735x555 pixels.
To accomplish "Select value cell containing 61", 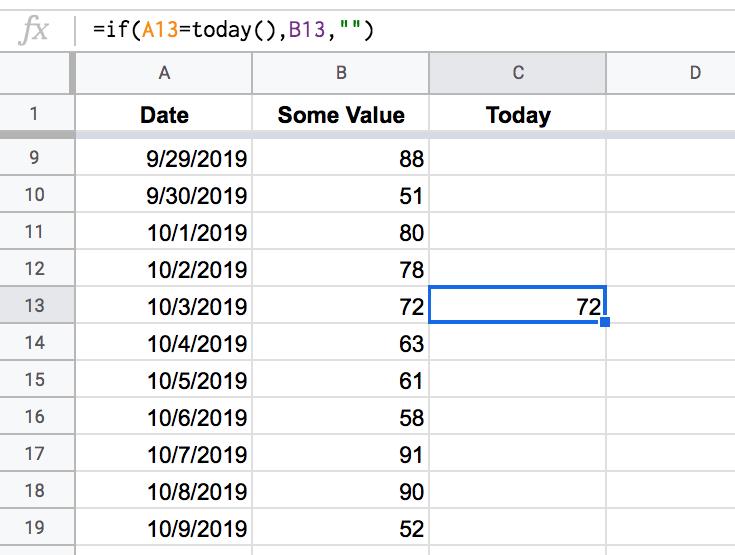I will pos(341,380).
